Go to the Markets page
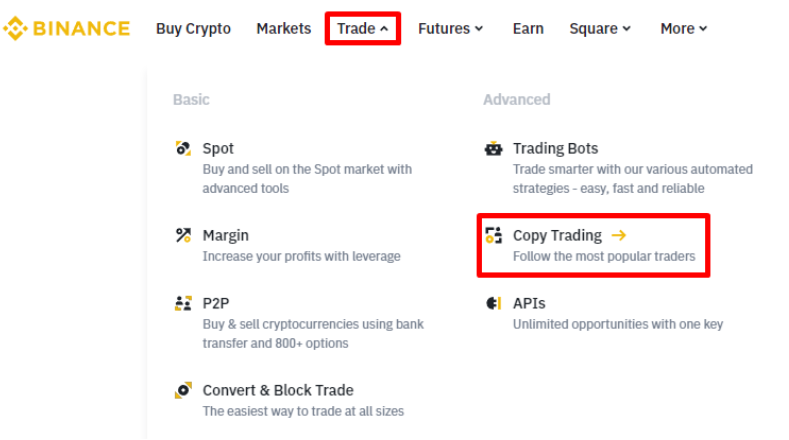The image size is (789, 440). (283, 28)
